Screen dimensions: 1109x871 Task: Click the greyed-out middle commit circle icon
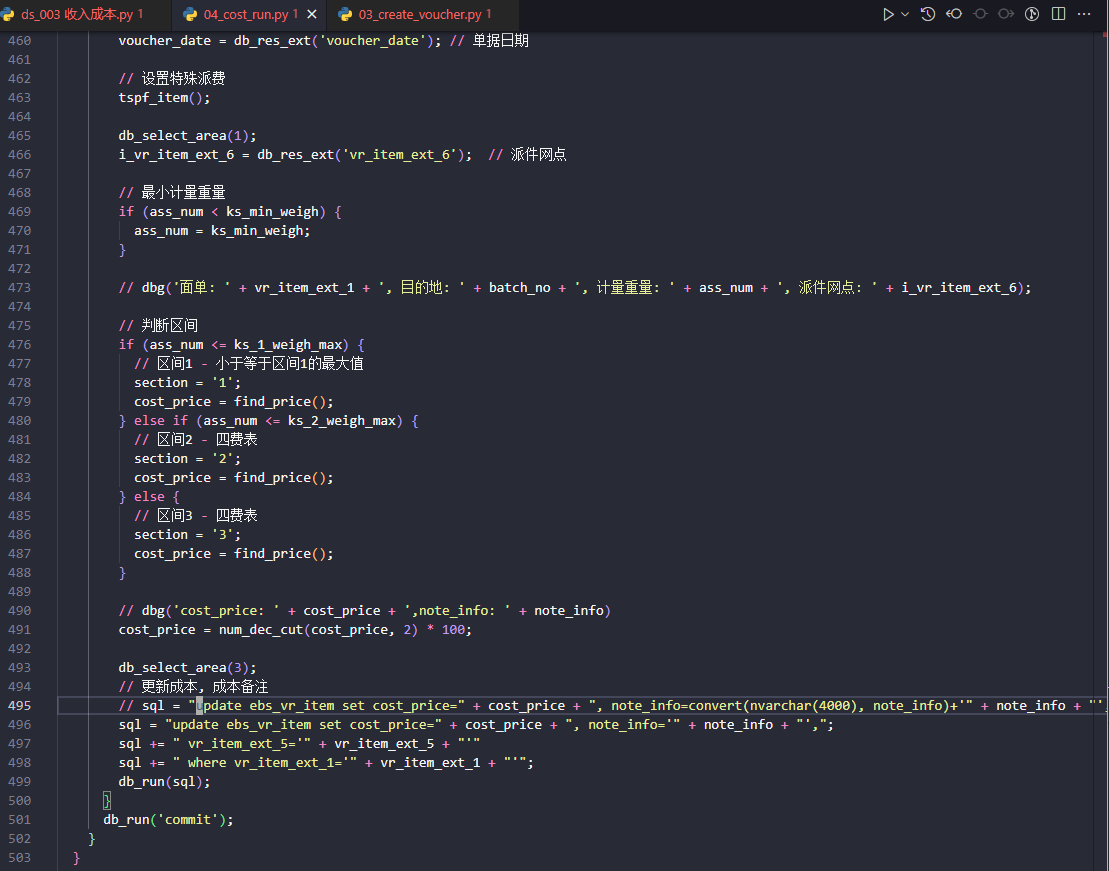980,14
